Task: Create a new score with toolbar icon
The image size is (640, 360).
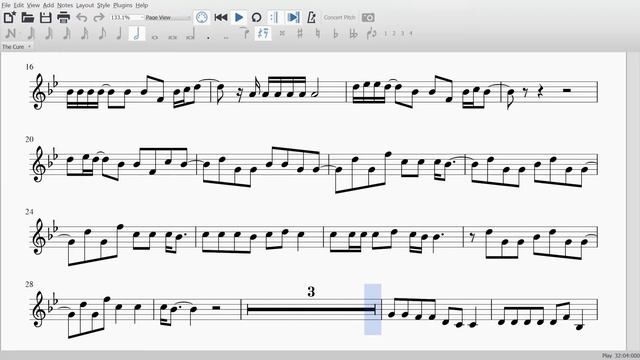Action: point(9,18)
